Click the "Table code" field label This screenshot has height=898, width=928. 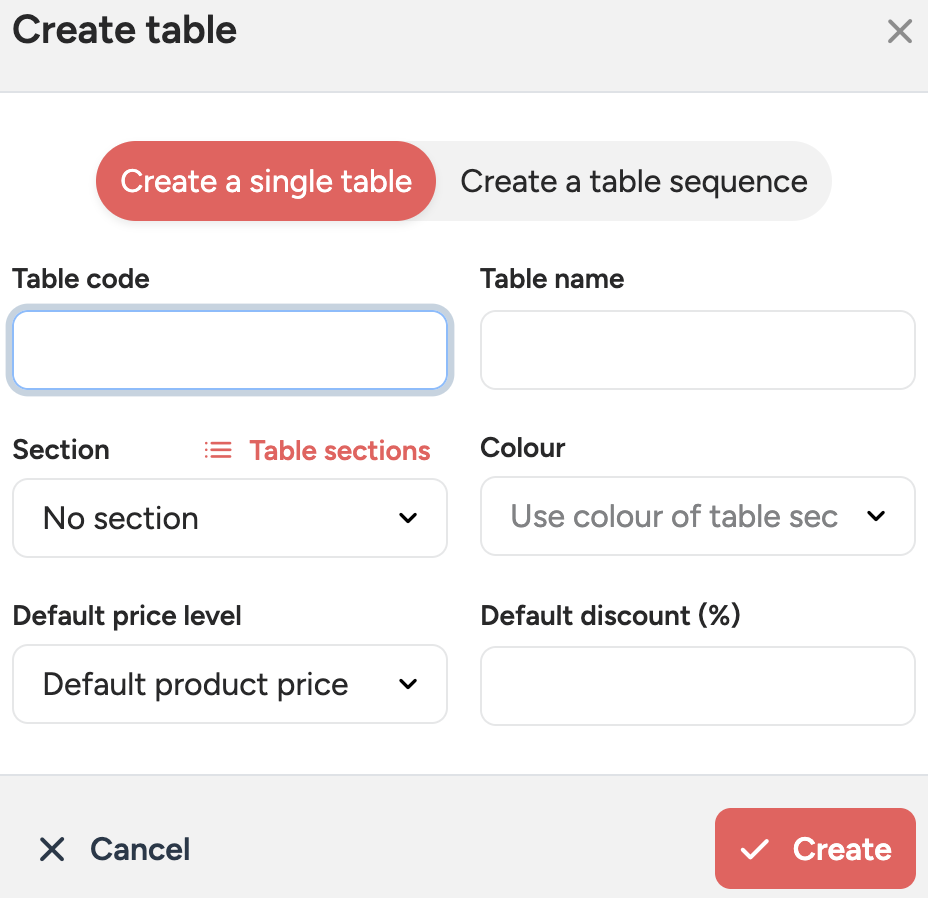tap(81, 279)
